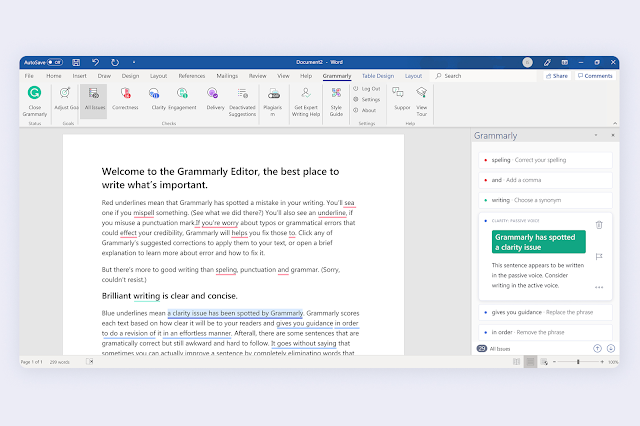Open the Home tab
Viewport: 640px width, 426px height.
click(53, 76)
